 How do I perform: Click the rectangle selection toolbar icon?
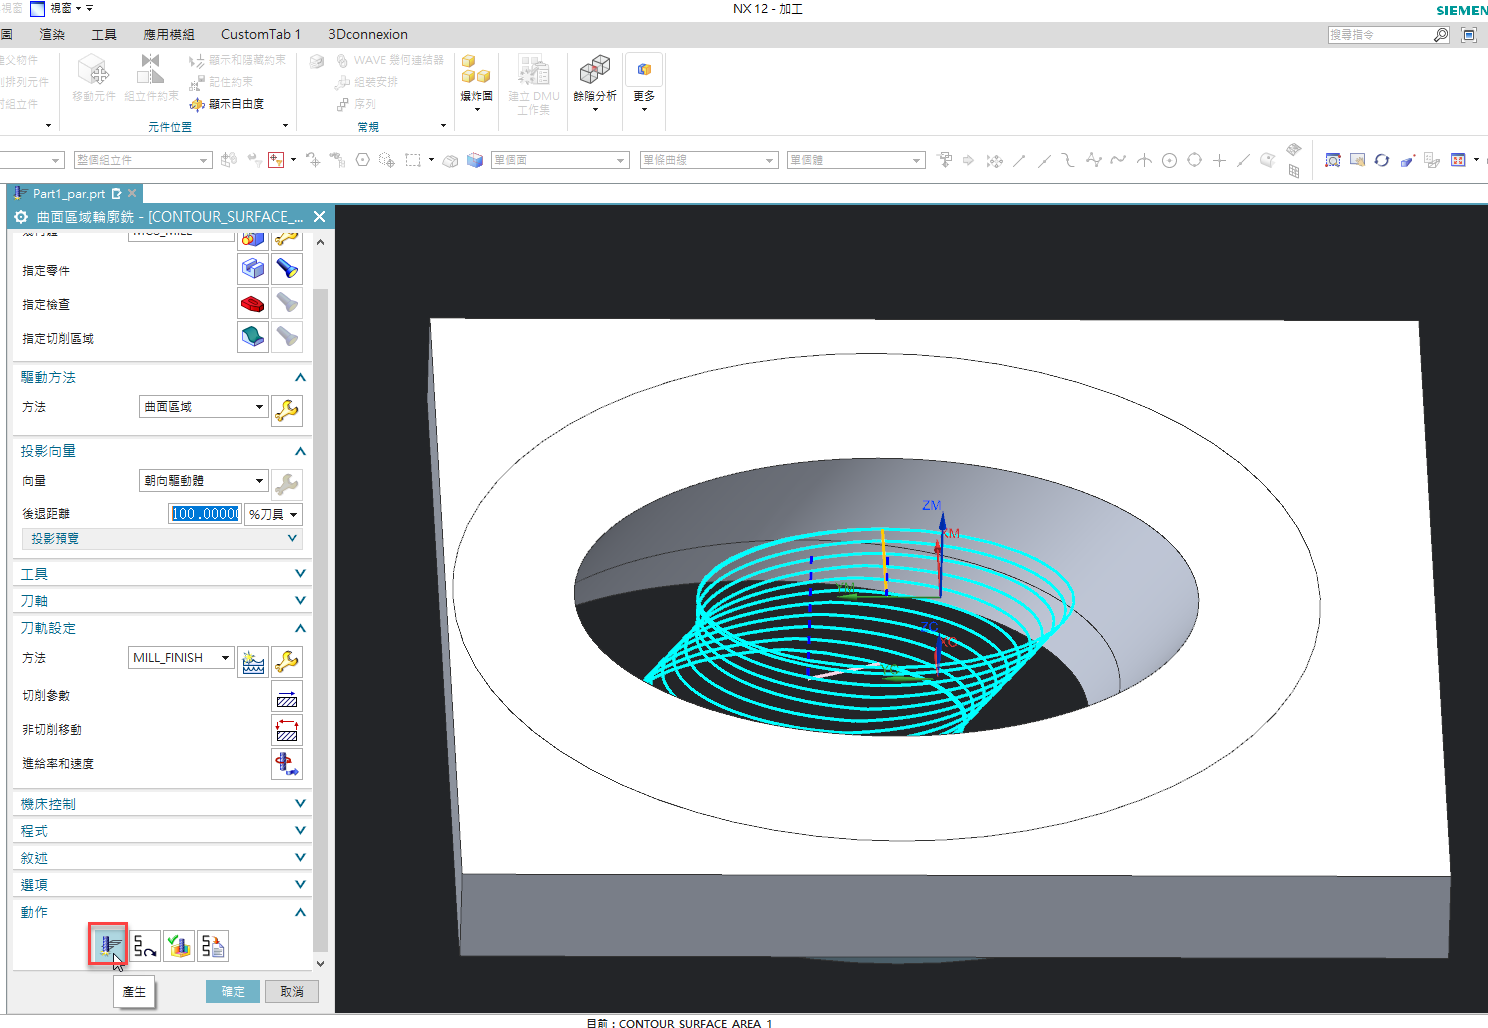point(413,160)
